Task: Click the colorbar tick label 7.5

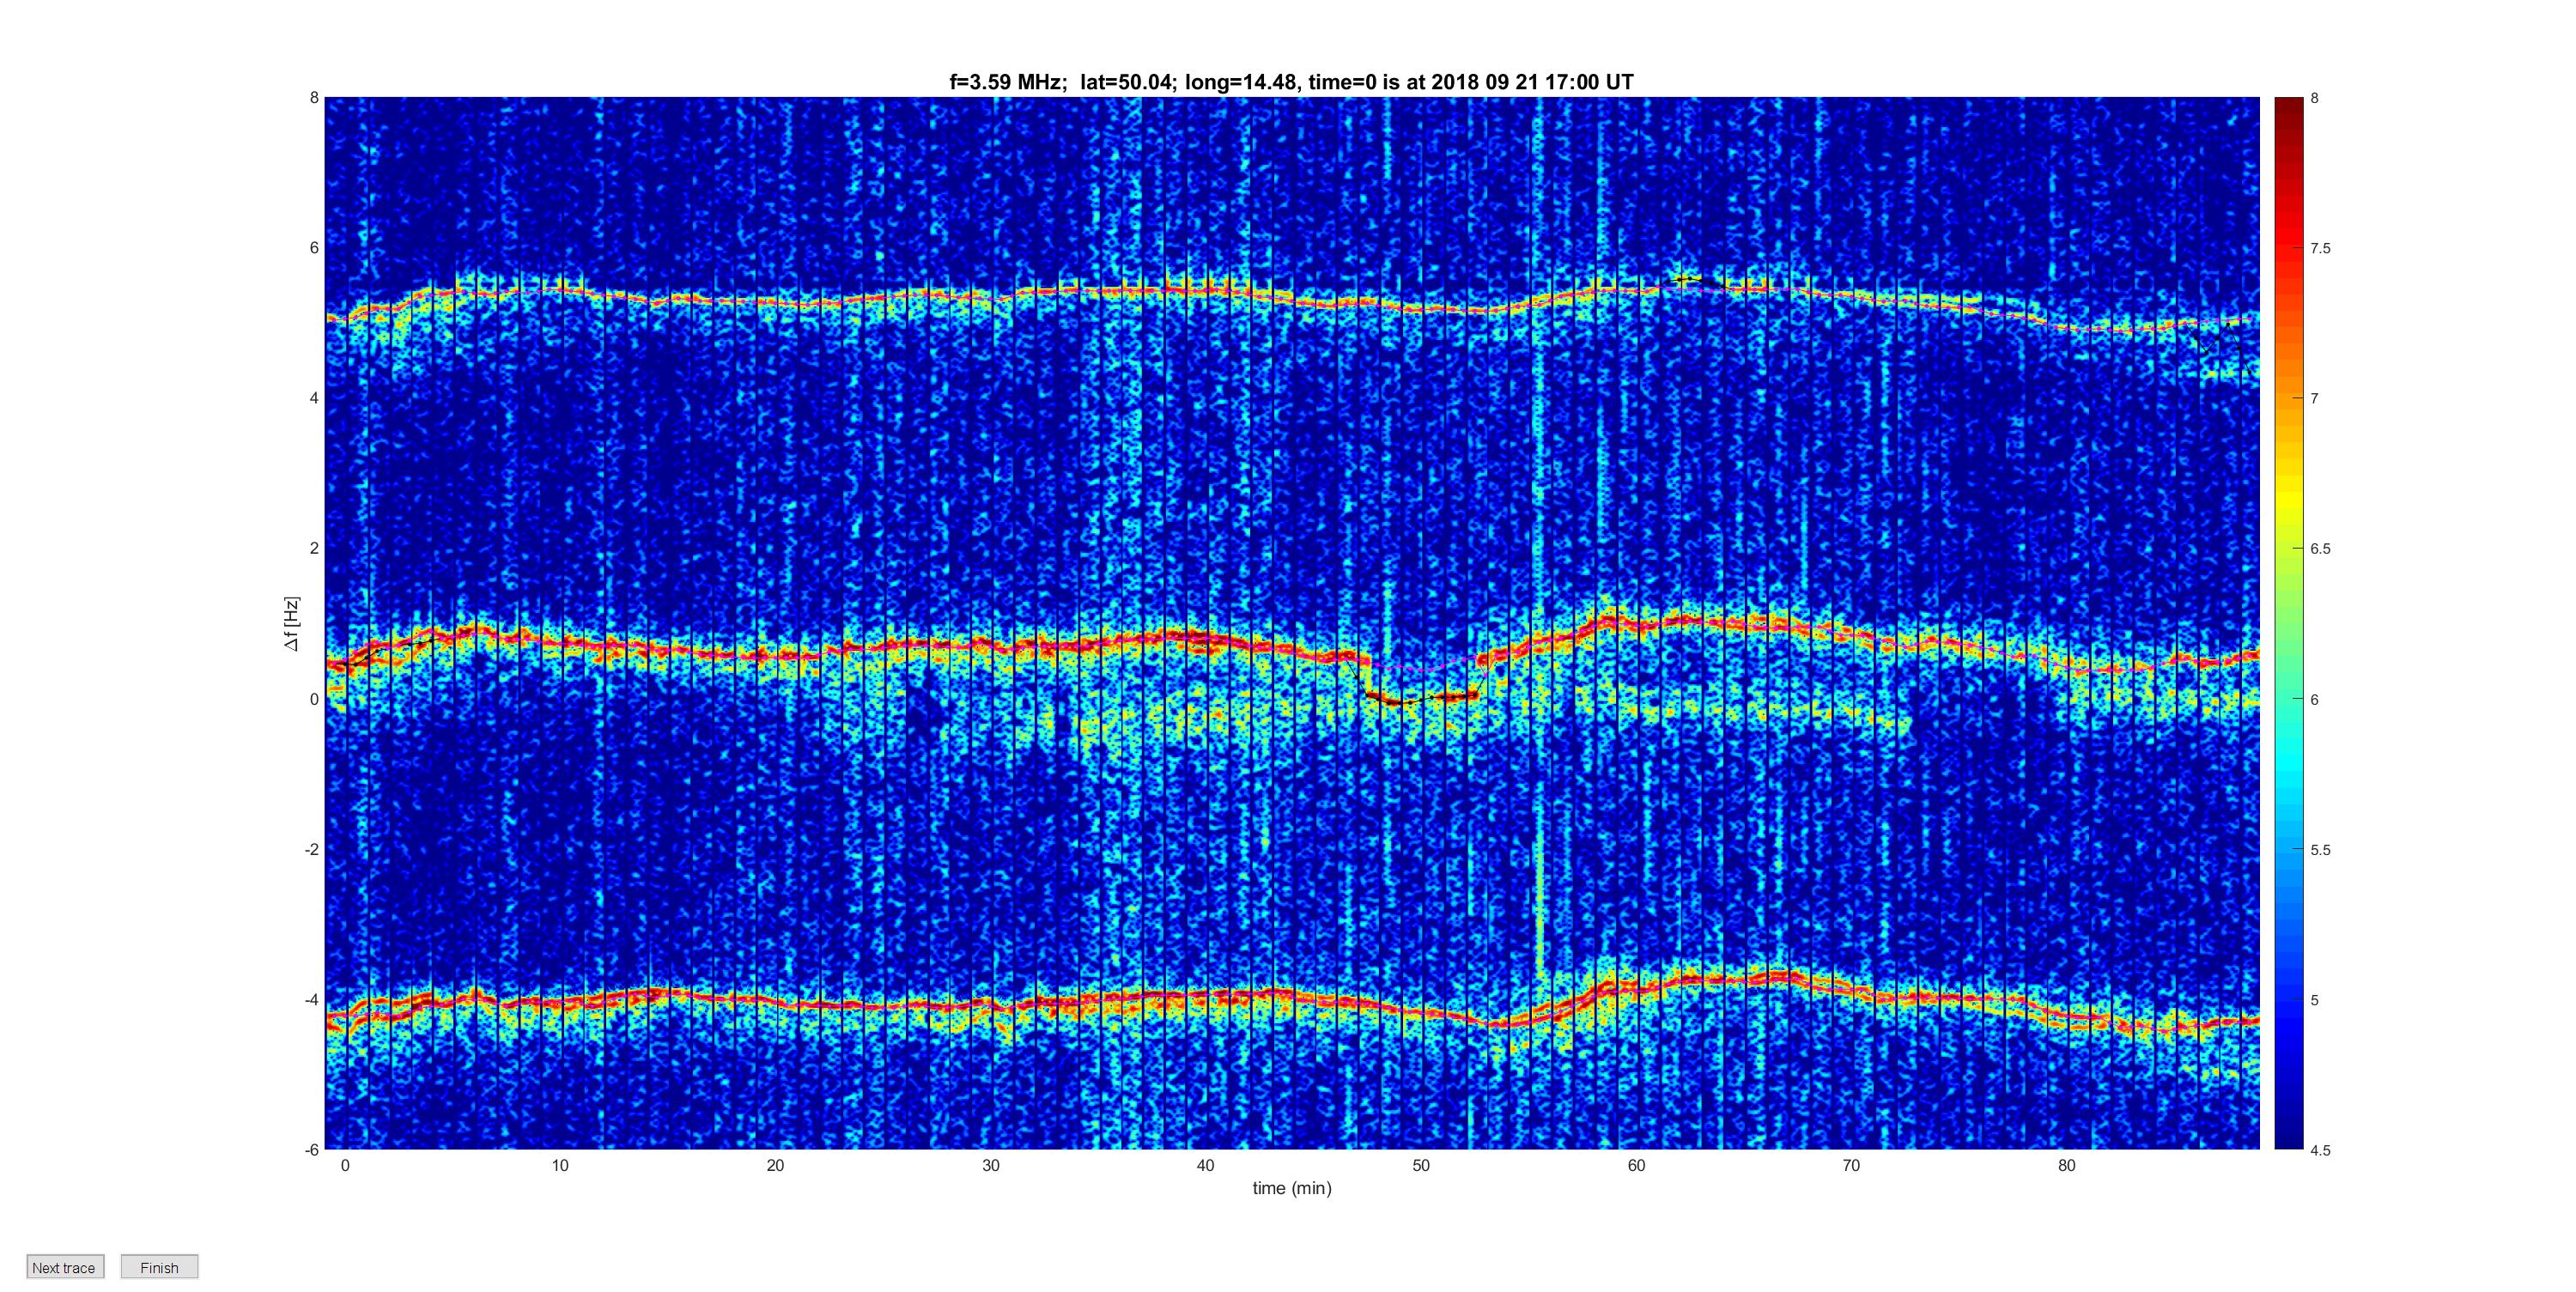Action: coord(2320,249)
